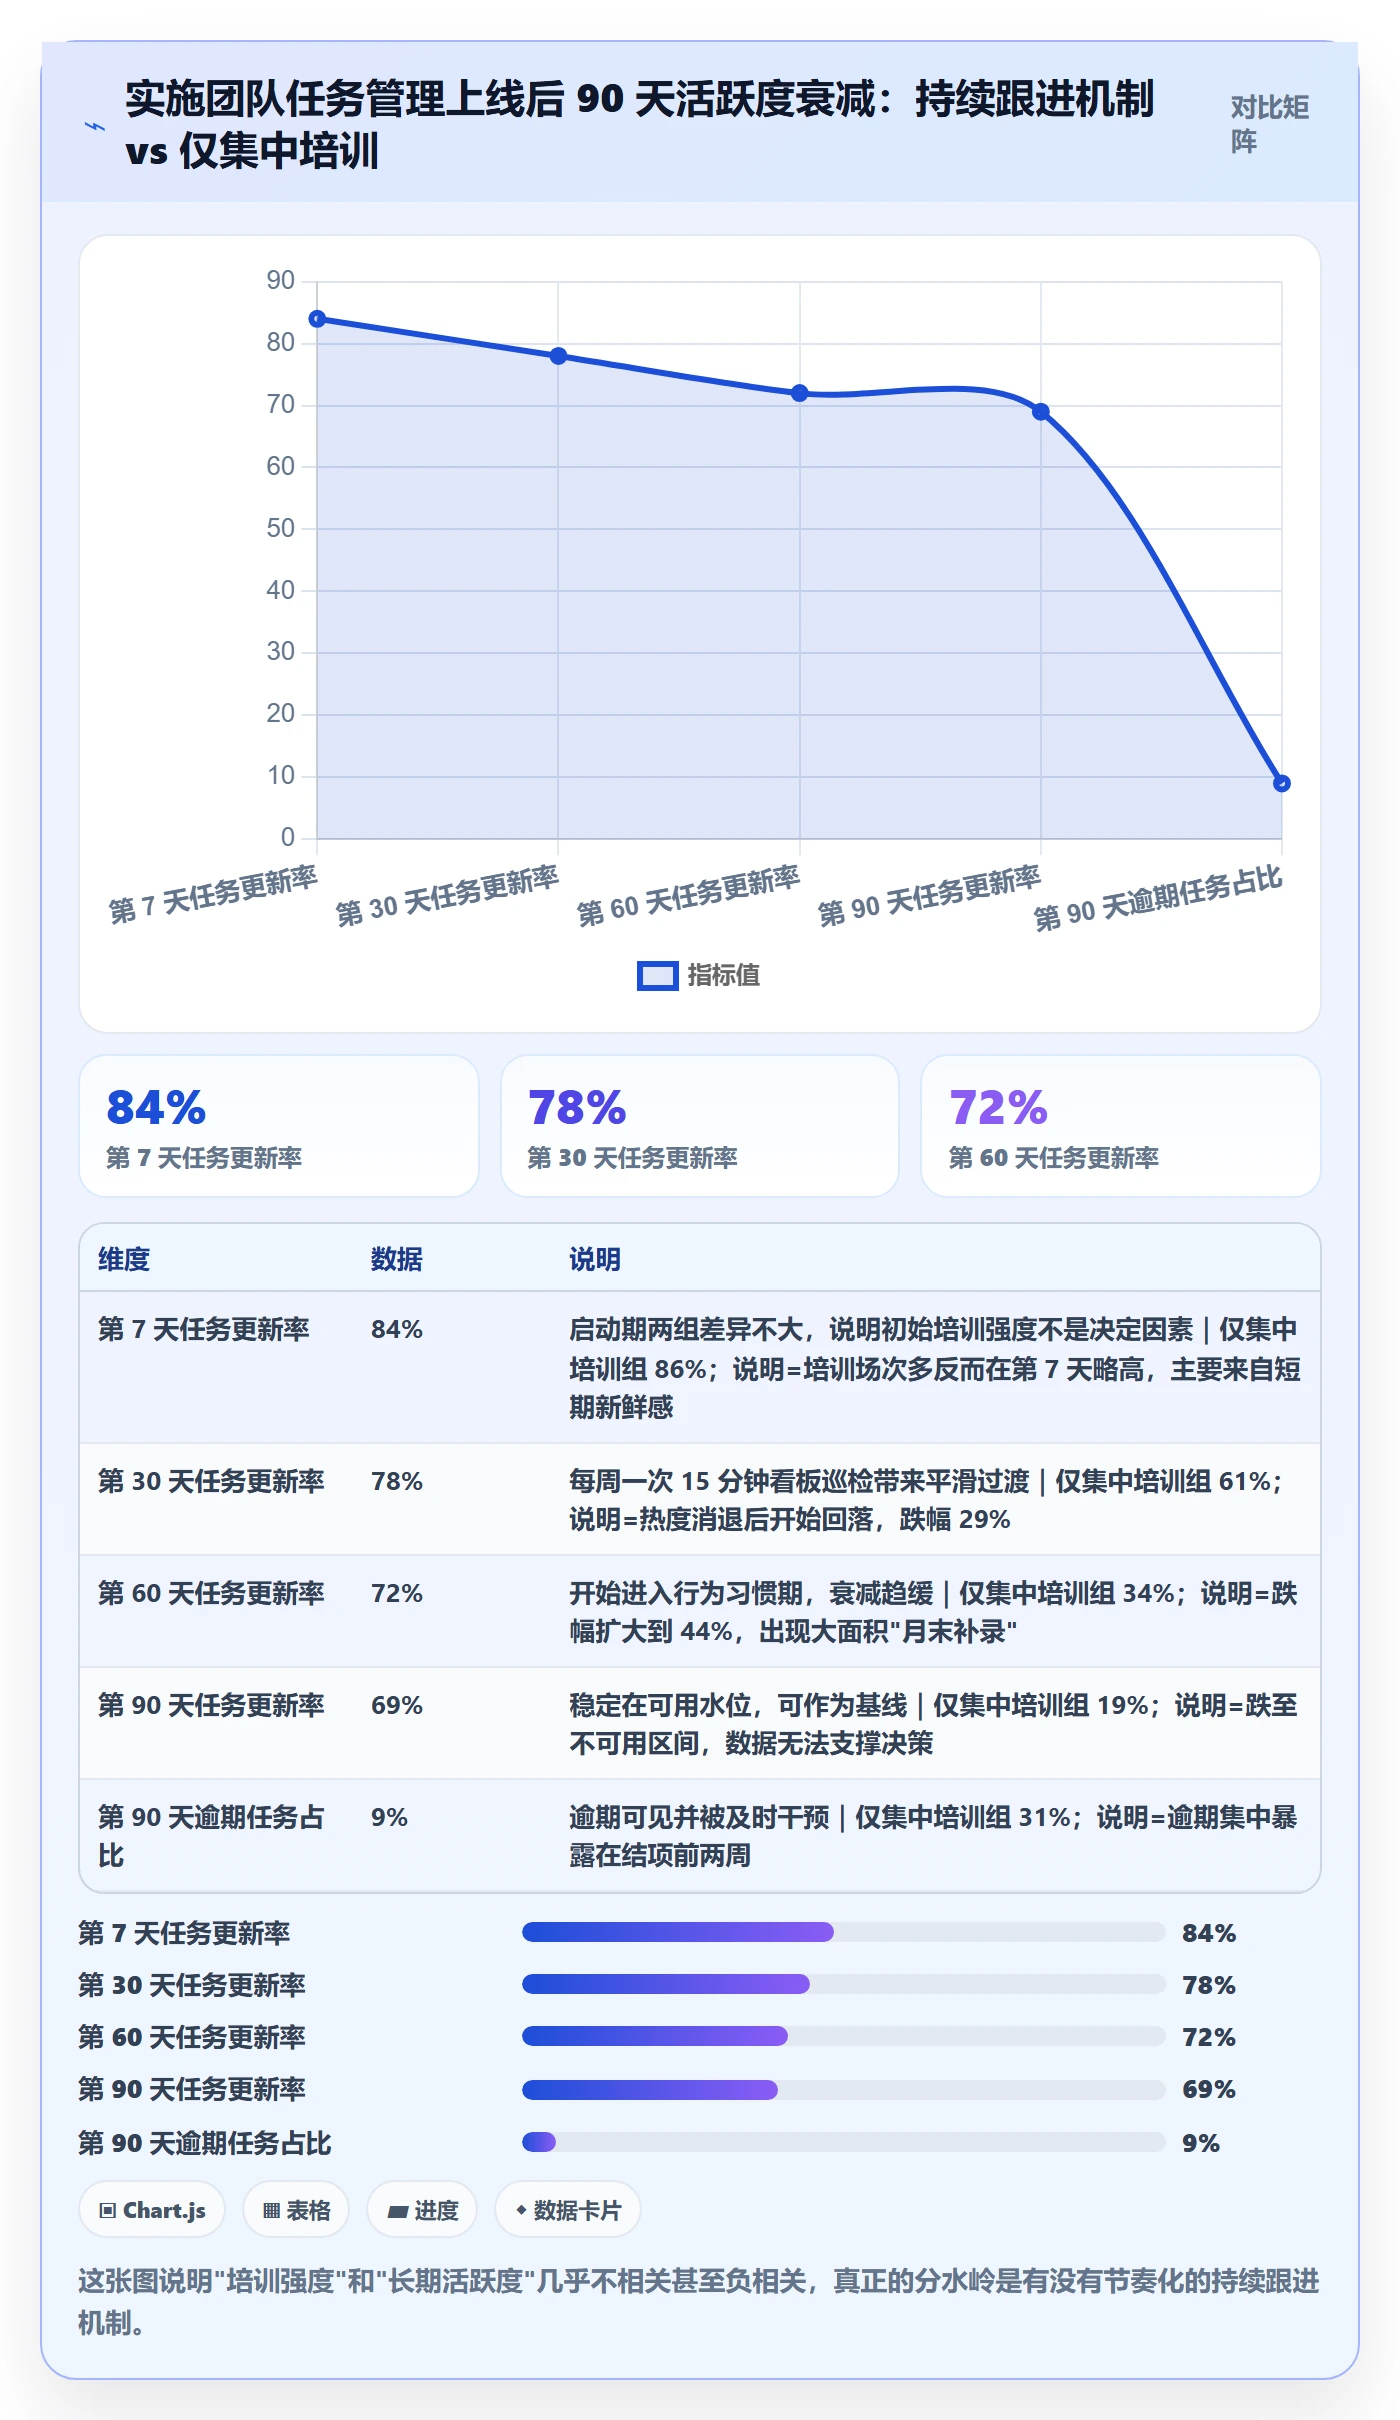This screenshot has width=1400, height=2420.
Task: Click the chart point for 第 7 天任务更新率
Action: 317,319
